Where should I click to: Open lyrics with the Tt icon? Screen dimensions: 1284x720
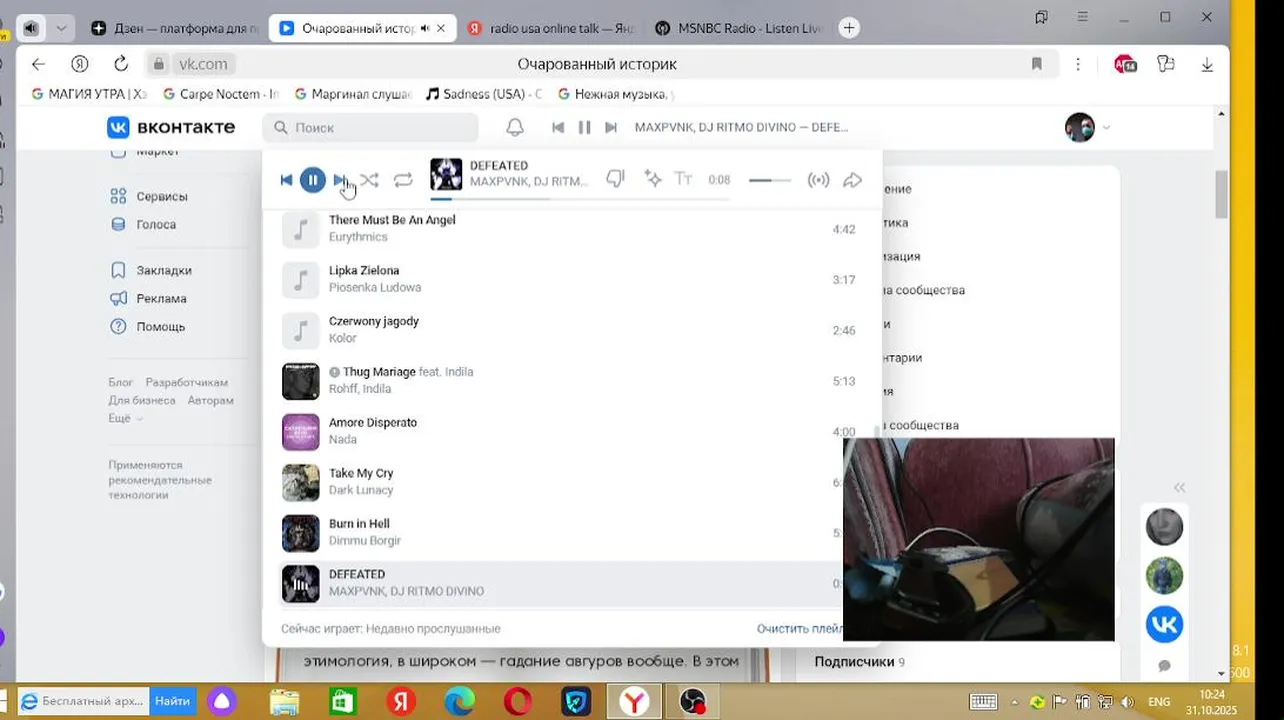(683, 179)
